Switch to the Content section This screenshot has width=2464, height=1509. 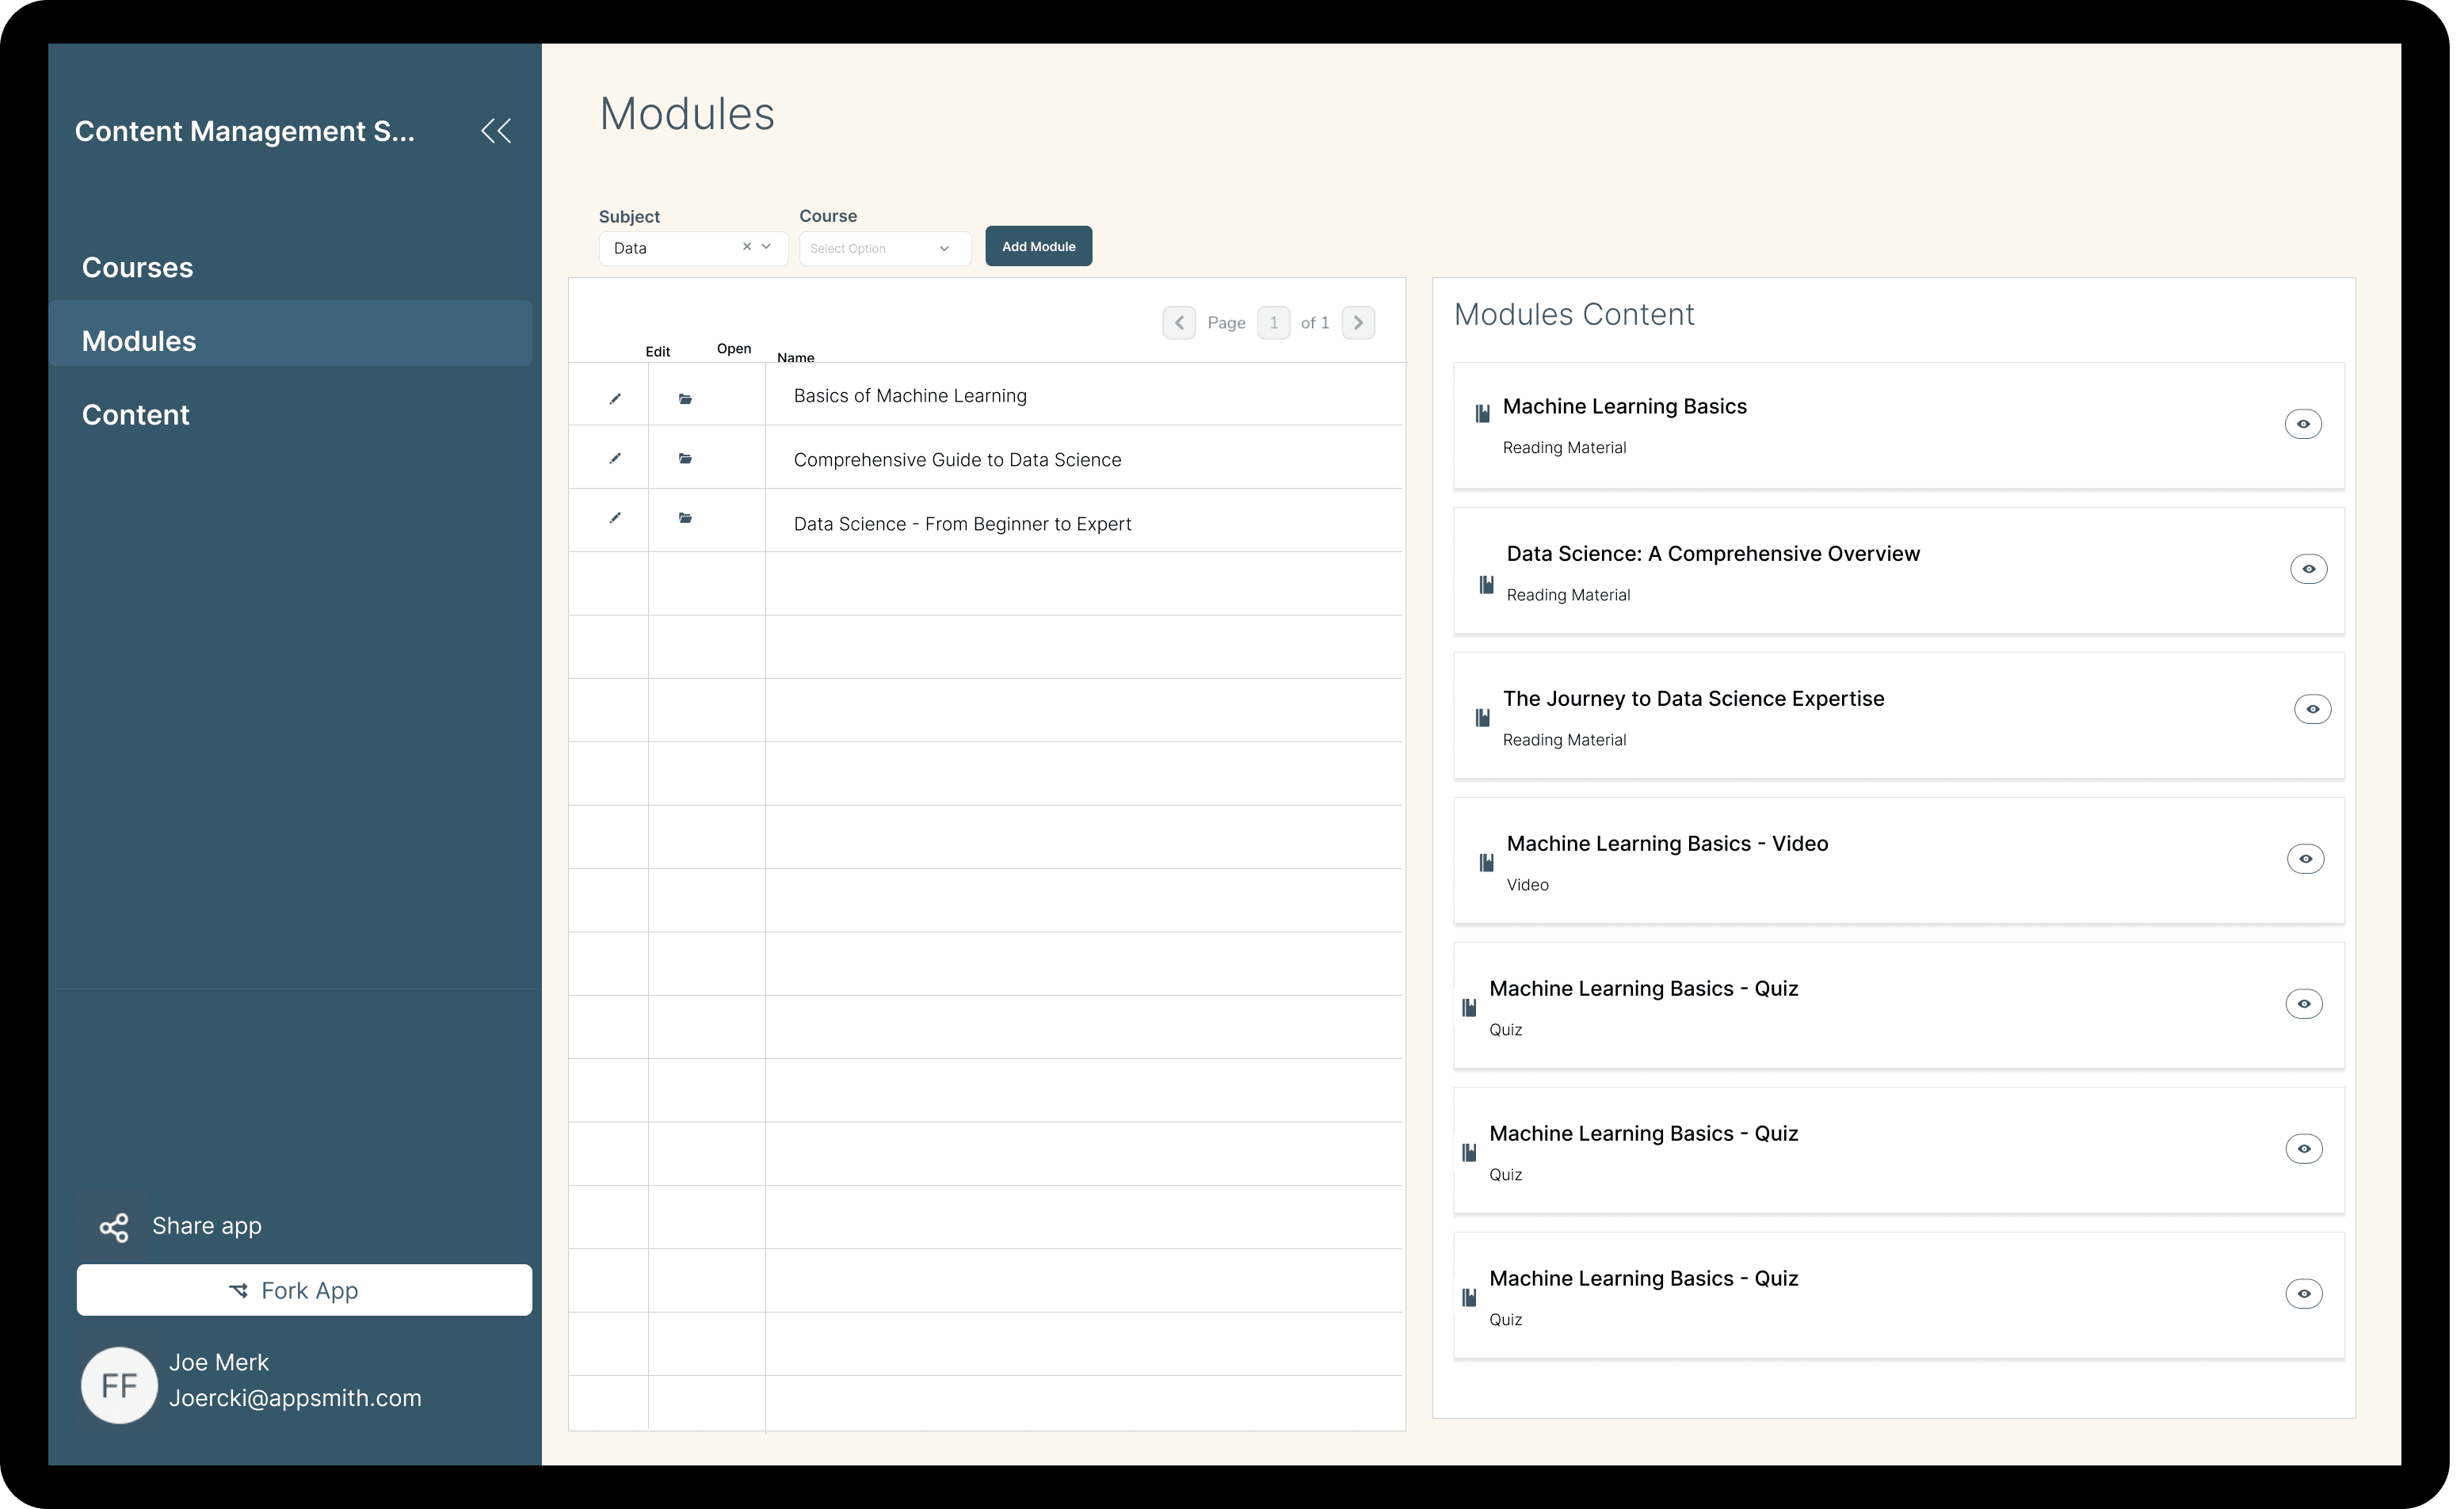click(x=135, y=414)
